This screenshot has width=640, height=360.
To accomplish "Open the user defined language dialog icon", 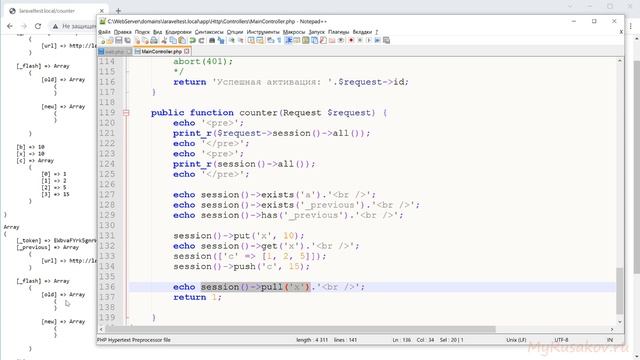I will [297, 40].
